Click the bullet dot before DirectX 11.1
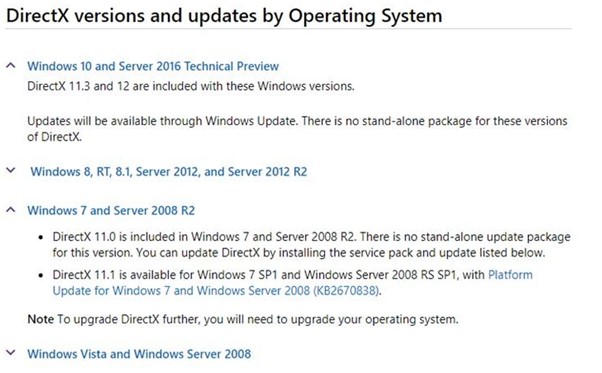This screenshot has height=373, width=602. 41,276
